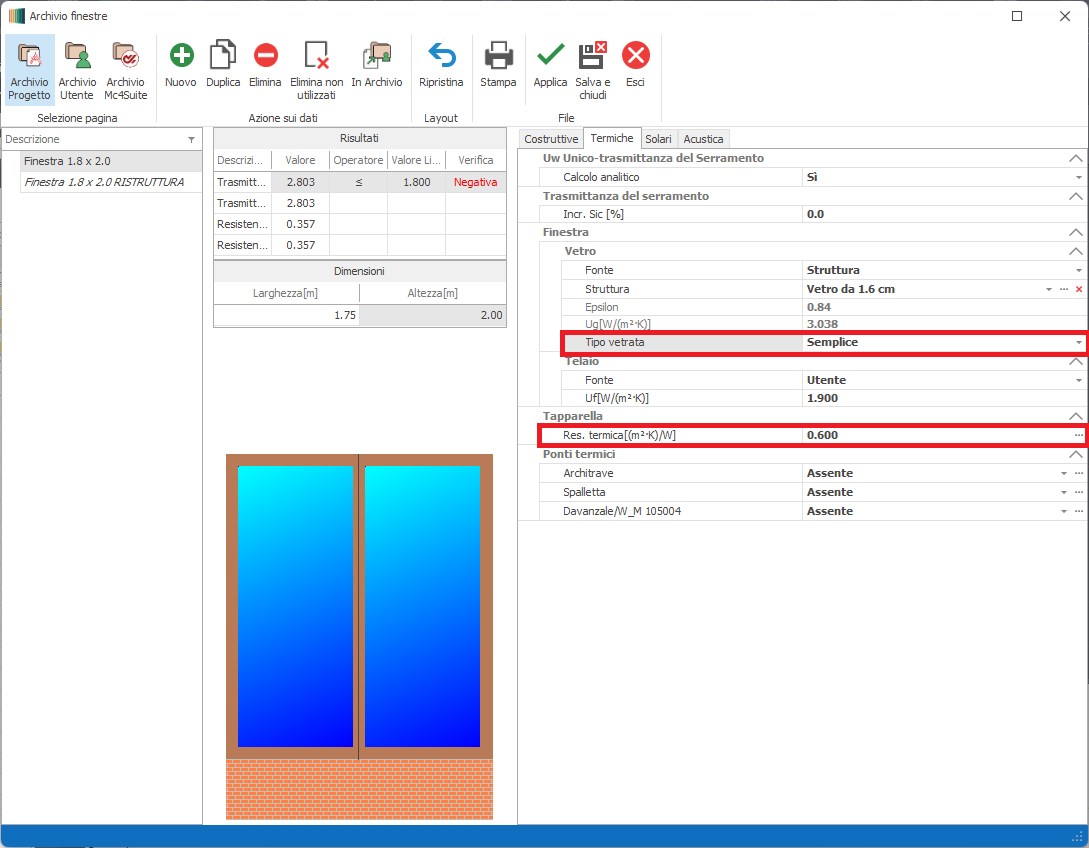Open the Struttura dropdown arrow
Screen dimensions: 1089x848
click(1049, 289)
